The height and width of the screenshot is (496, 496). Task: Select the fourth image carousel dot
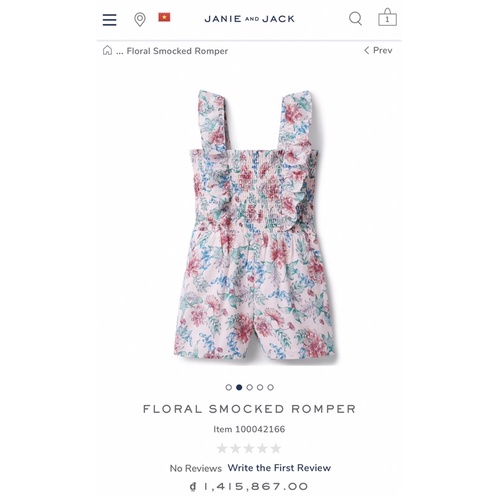[x=260, y=387]
